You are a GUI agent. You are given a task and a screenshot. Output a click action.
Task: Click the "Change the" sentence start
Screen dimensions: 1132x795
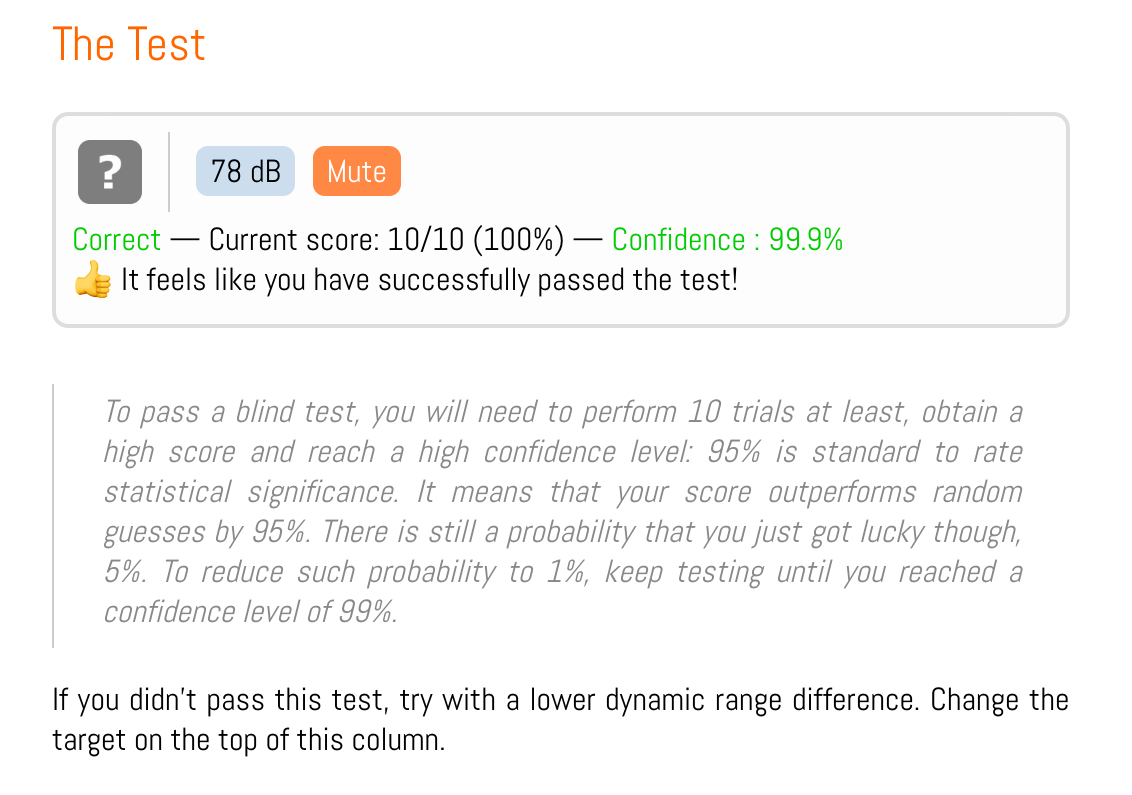(999, 700)
